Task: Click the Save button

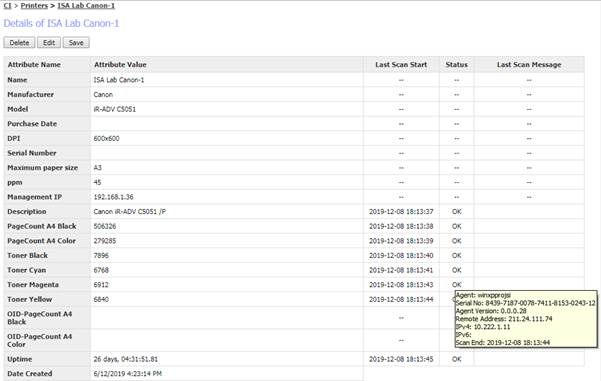Action: pyautogui.click(x=76, y=43)
